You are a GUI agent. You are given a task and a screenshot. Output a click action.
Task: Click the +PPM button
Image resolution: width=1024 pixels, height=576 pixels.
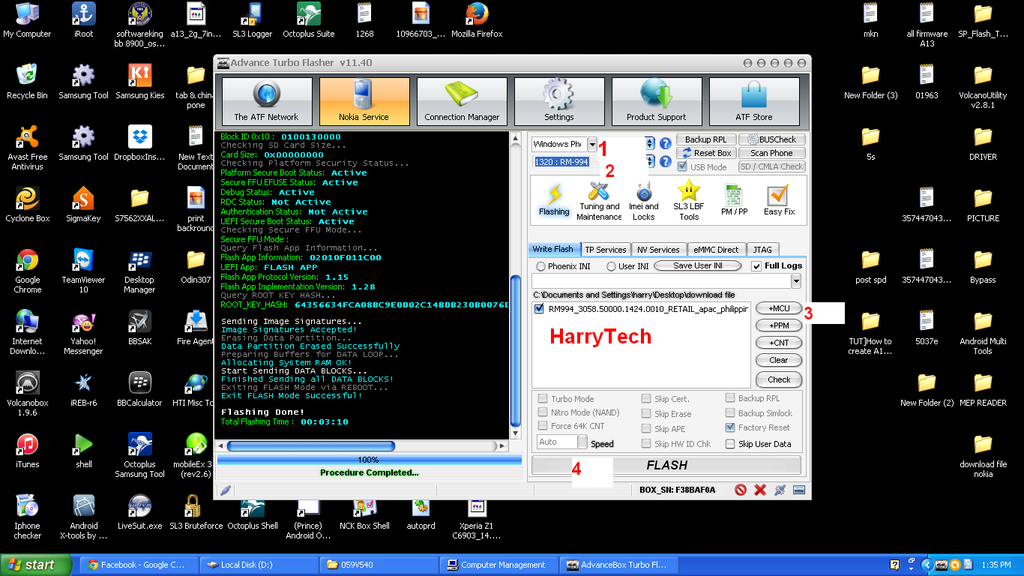tap(778, 325)
